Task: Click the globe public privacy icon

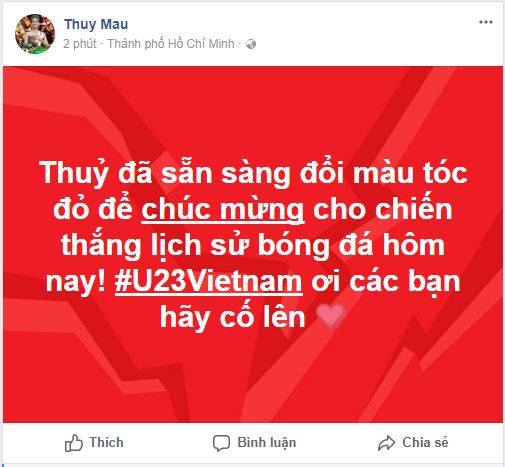Action: [x=251, y=44]
